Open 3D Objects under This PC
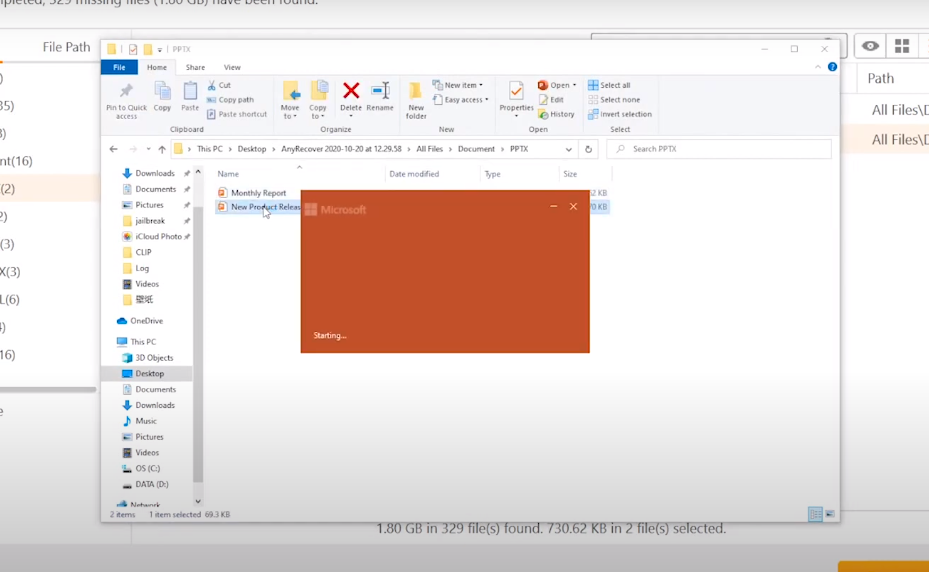The image size is (929, 572). tap(154, 358)
